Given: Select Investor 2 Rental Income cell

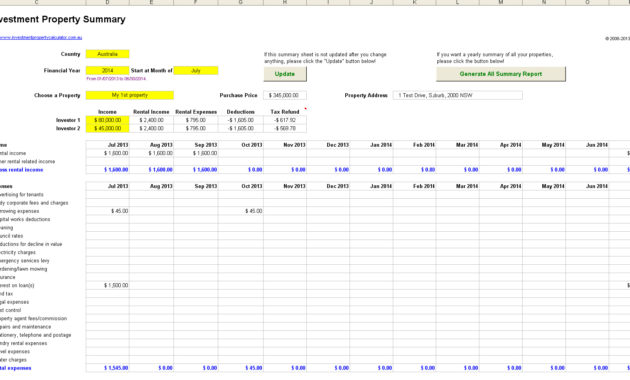Looking at the screenshot, I should [x=151, y=129].
